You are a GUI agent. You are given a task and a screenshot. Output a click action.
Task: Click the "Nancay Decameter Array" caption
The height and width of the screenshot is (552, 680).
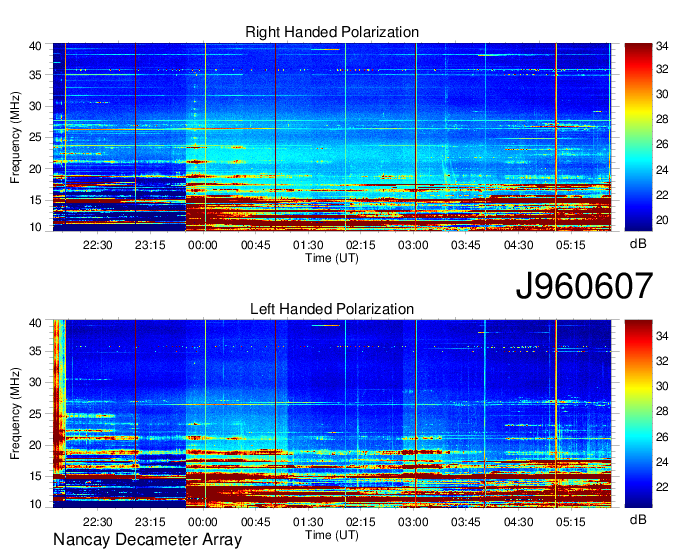(147, 540)
